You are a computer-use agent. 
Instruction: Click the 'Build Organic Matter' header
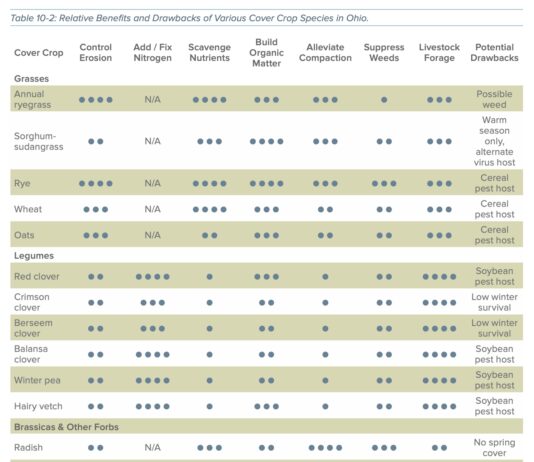(x=266, y=52)
